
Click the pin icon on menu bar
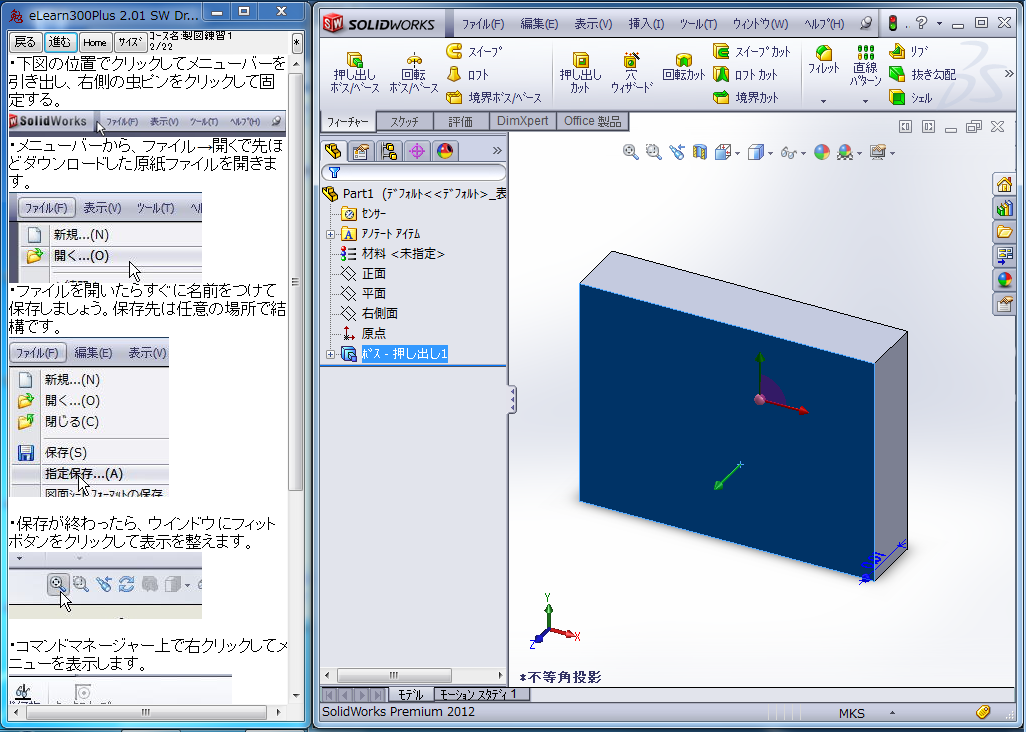(x=866, y=24)
